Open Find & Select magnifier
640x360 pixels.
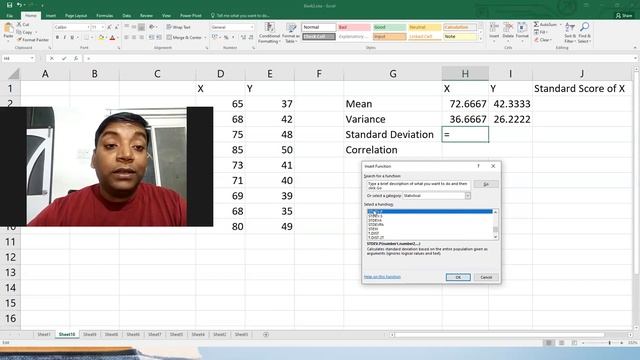pyautogui.click(x=584, y=33)
